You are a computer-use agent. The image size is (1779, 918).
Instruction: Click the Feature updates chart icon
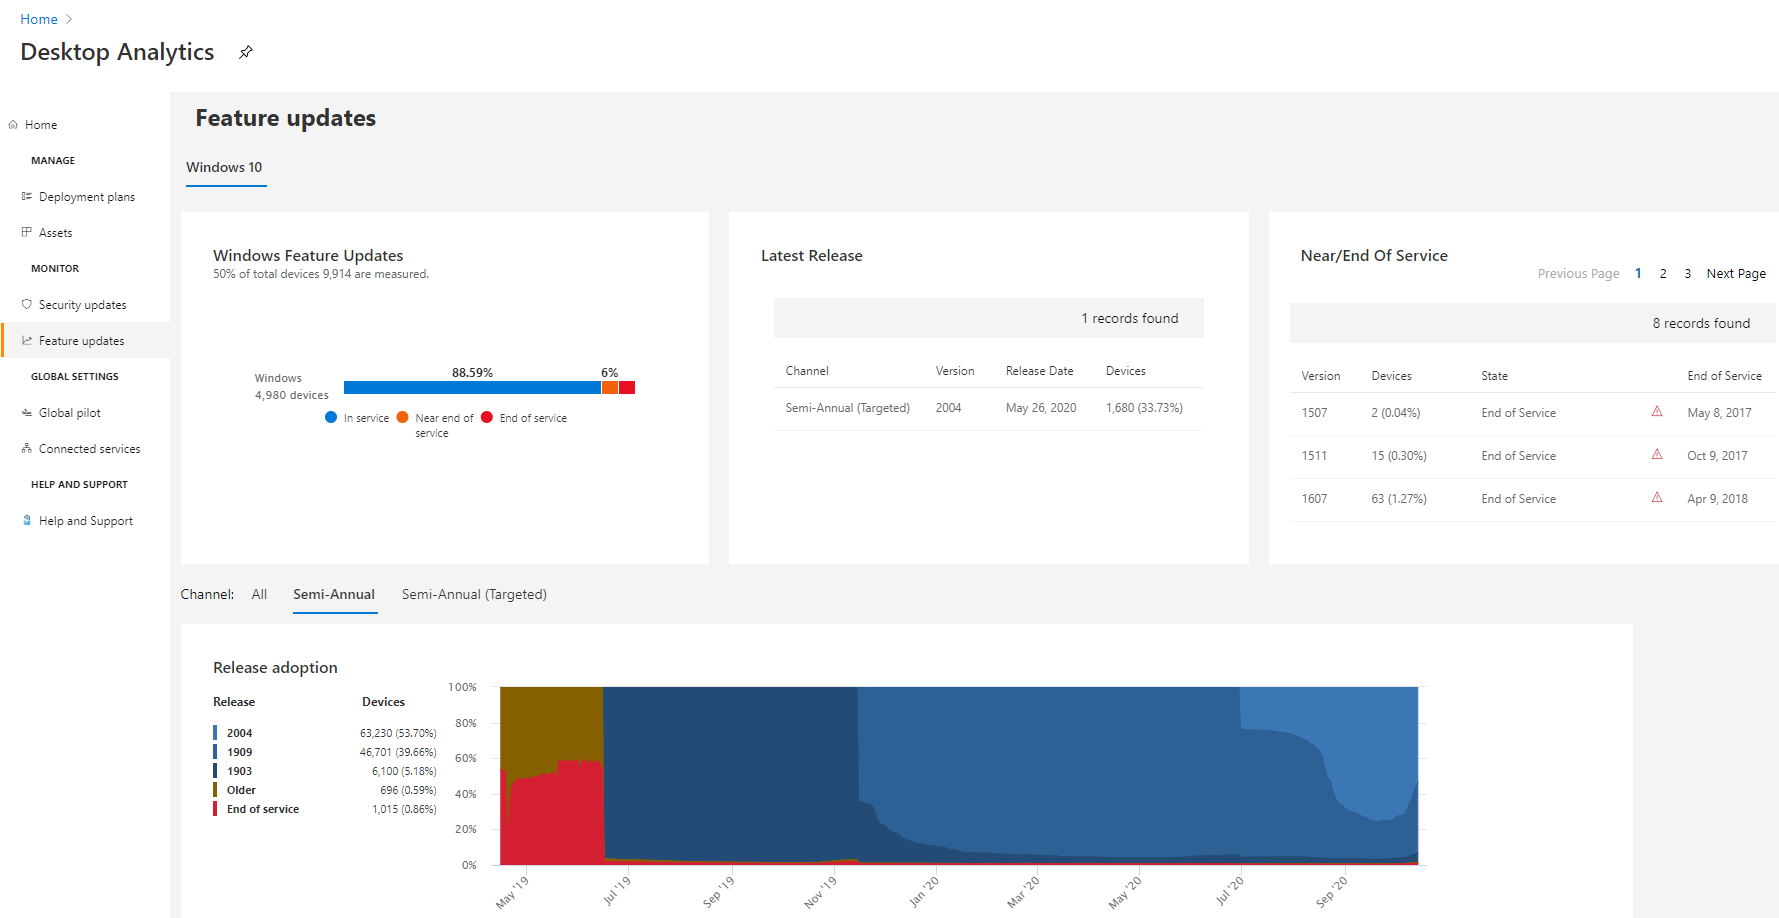pyautogui.click(x=27, y=340)
